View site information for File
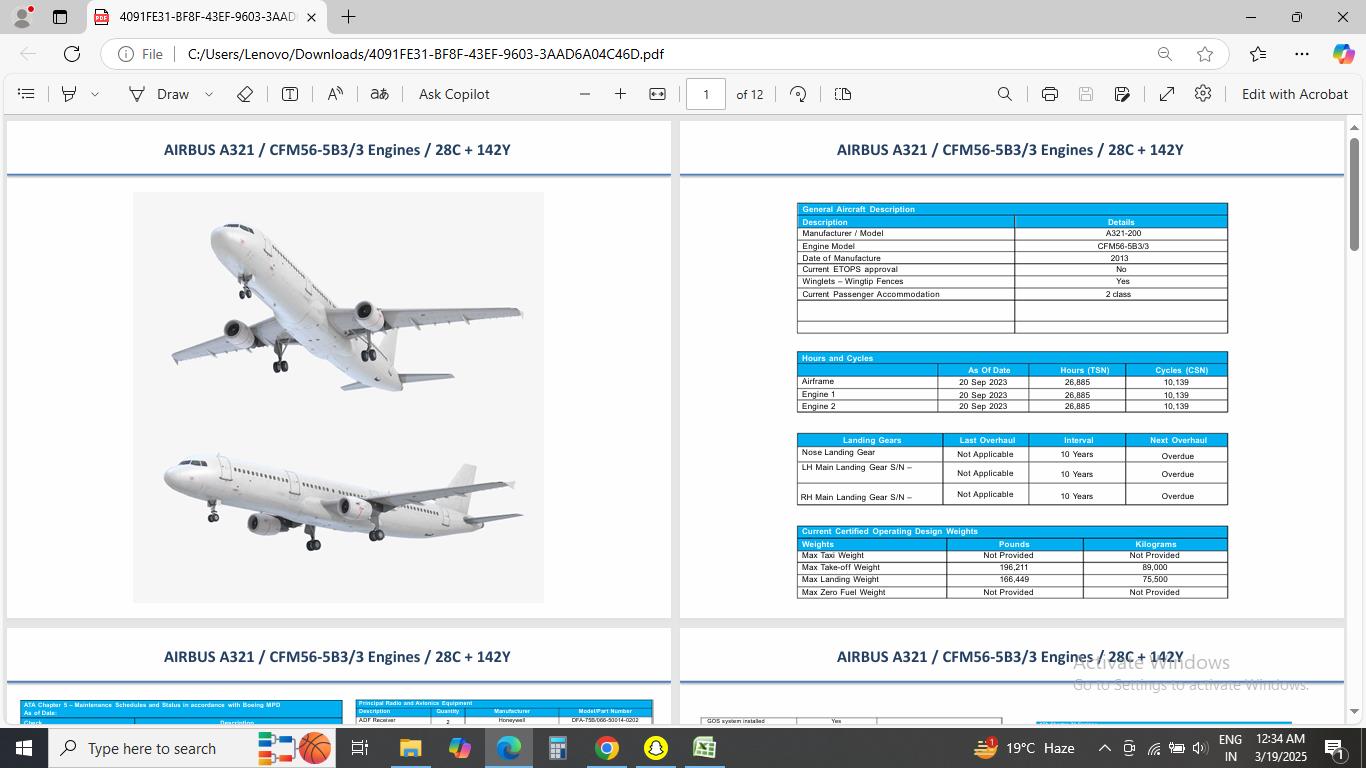Image resolution: width=1366 pixels, height=768 pixels. [140, 54]
